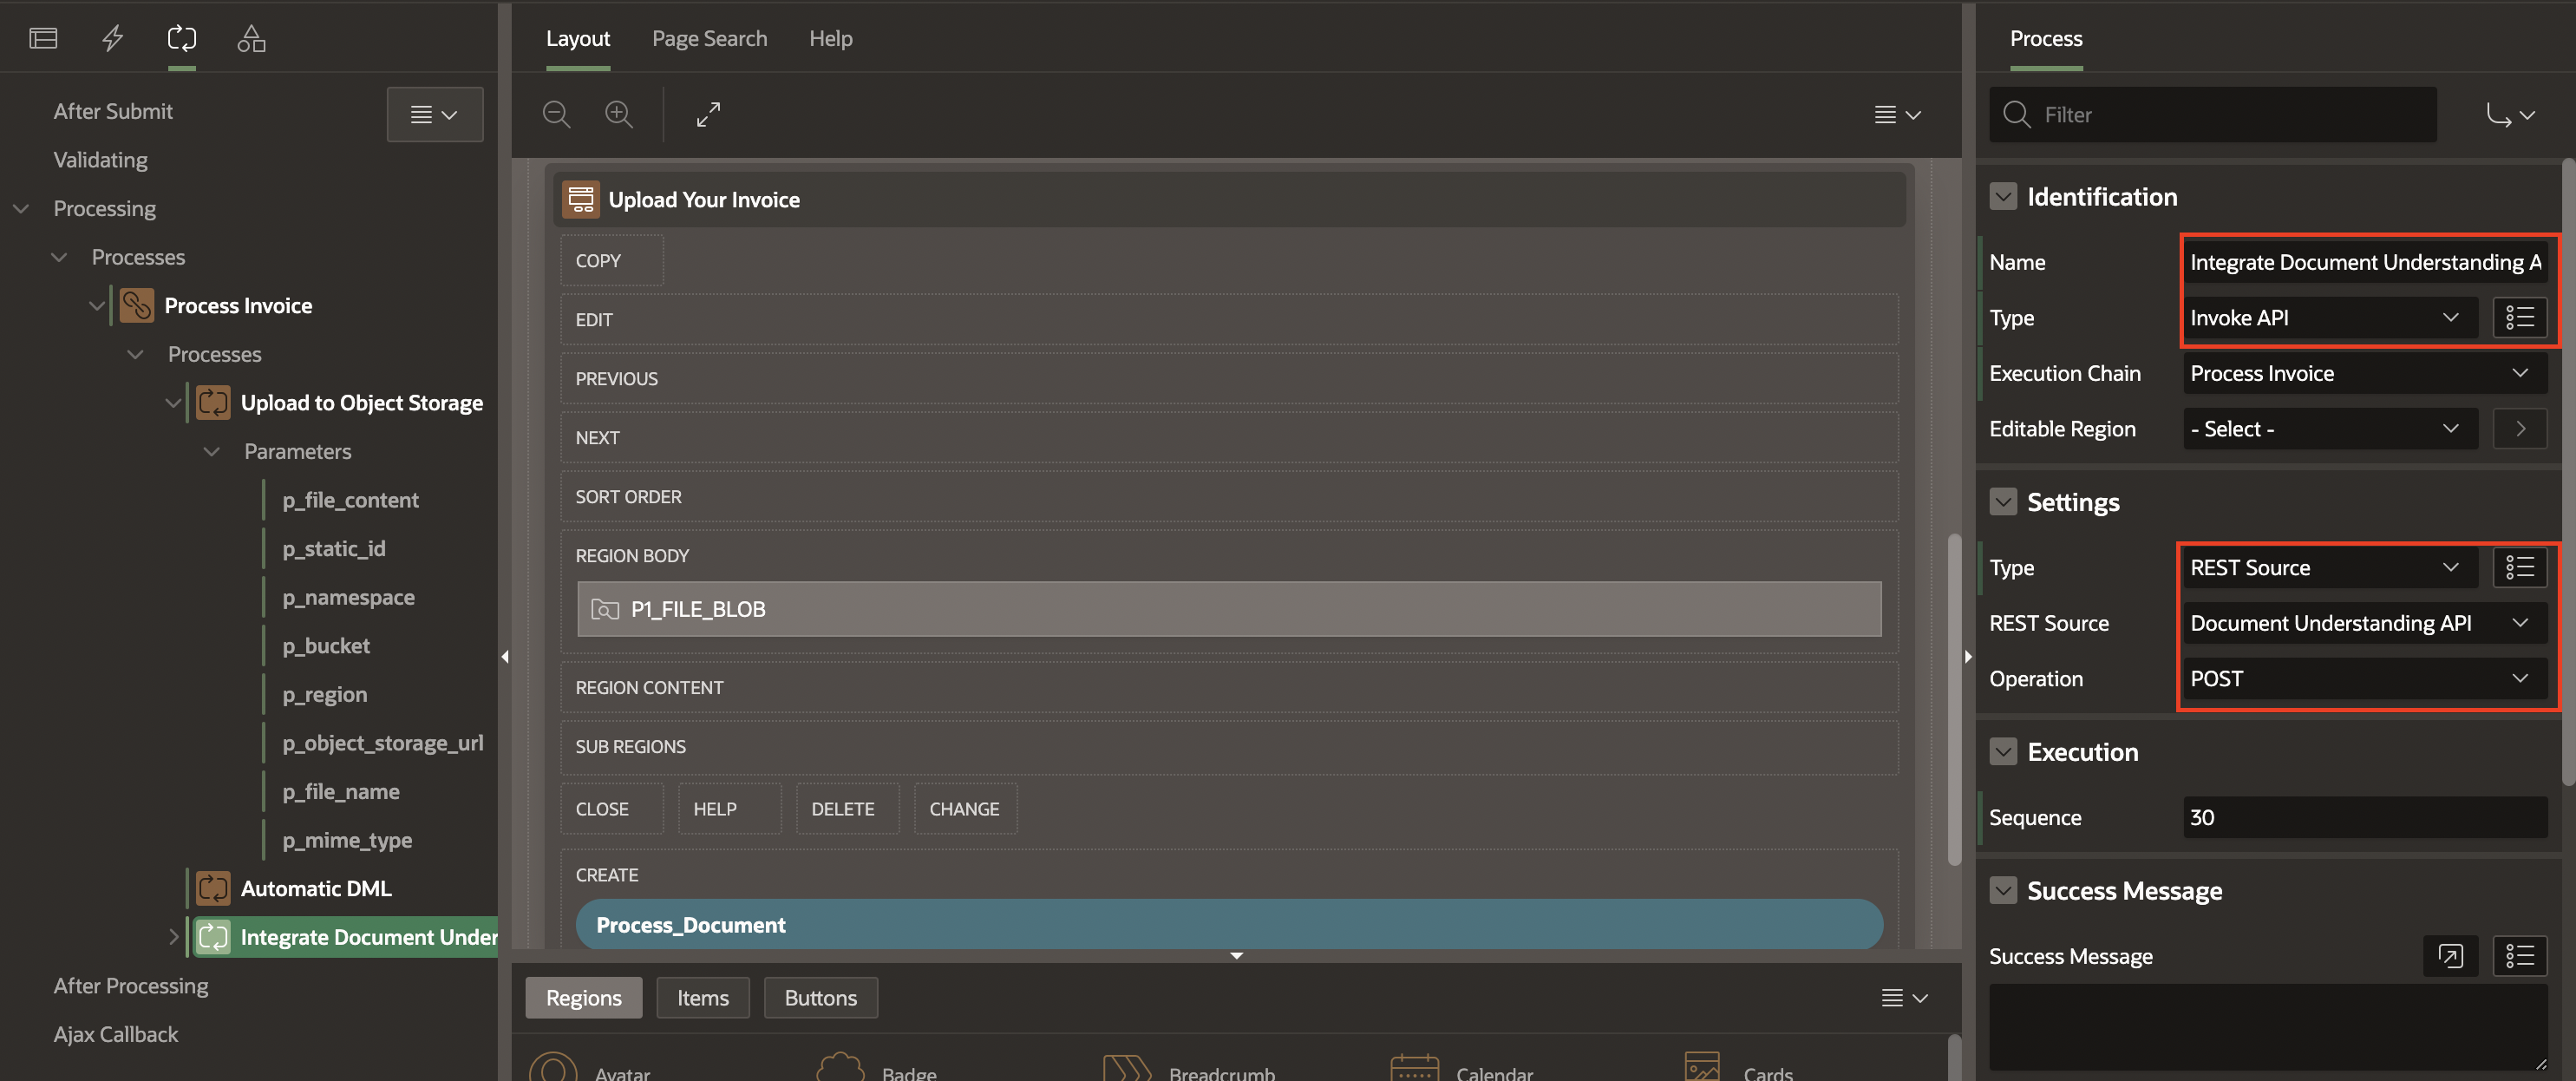This screenshot has width=2576, height=1081.
Task: Select the Automatic DML process
Action: click(x=315, y=888)
